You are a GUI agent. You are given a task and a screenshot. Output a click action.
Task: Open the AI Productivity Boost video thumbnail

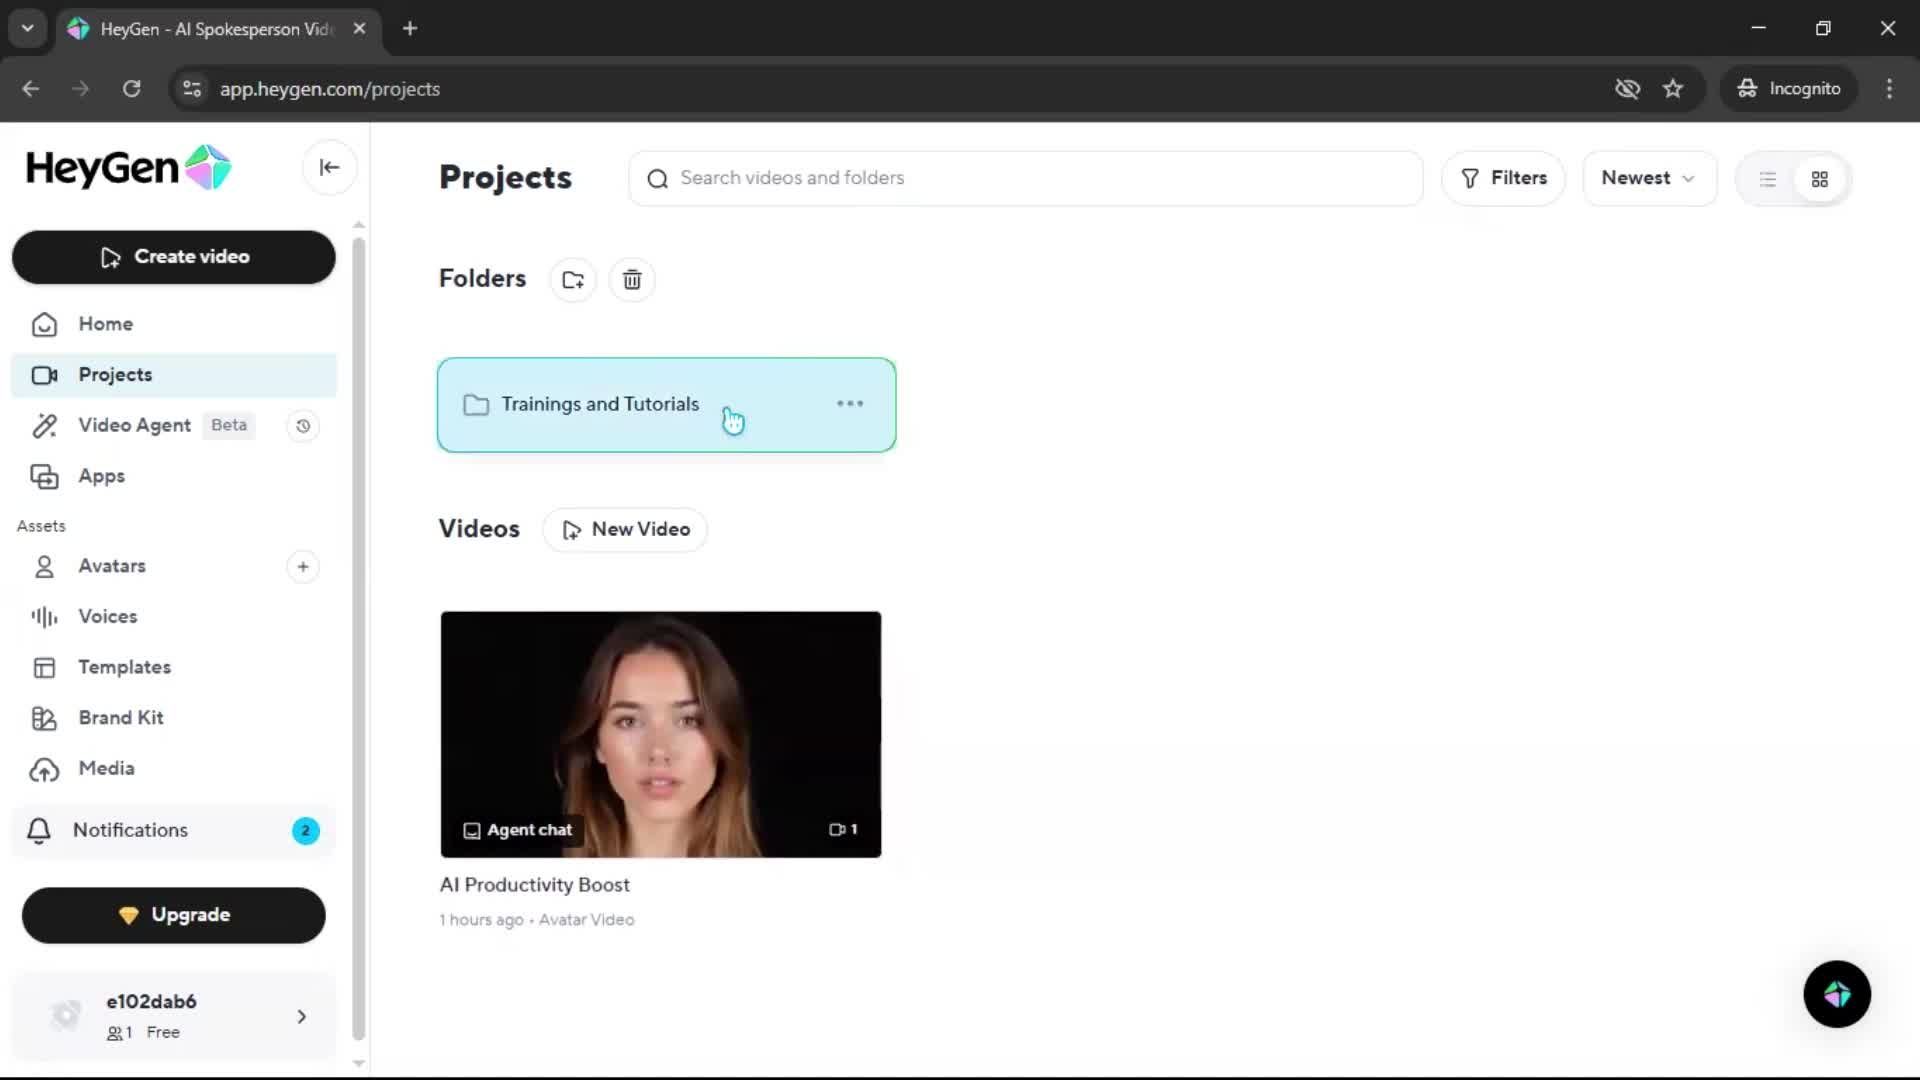click(660, 734)
